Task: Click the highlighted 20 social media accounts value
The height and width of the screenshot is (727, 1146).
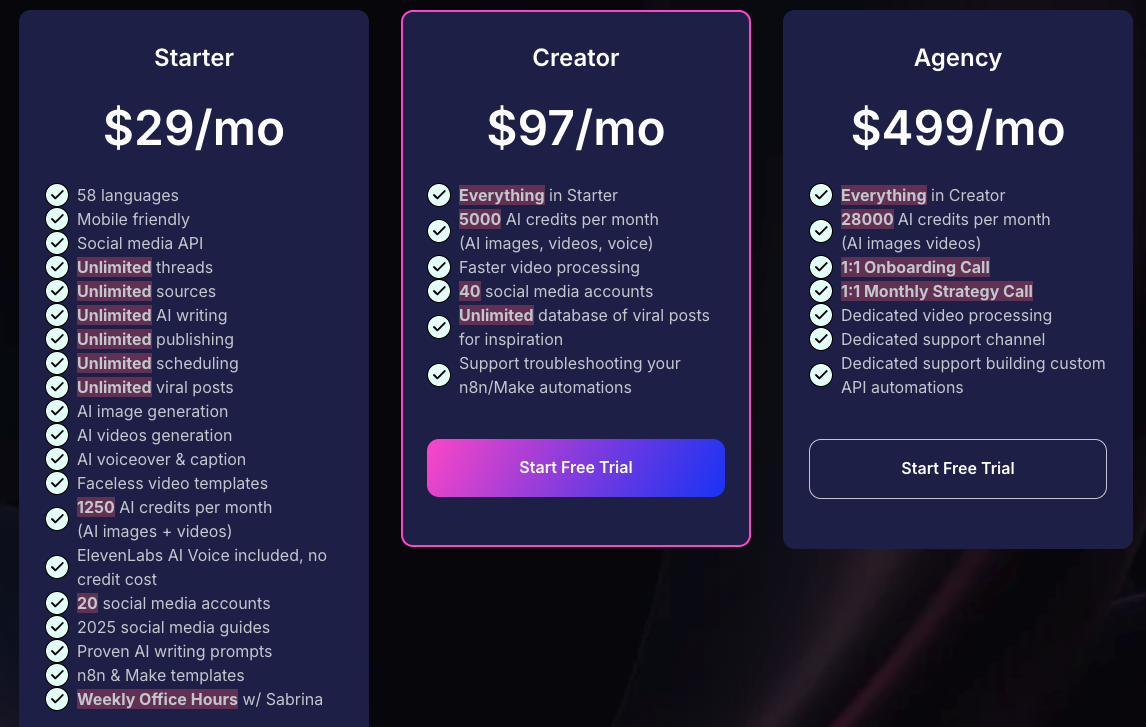Action: coord(87,603)
